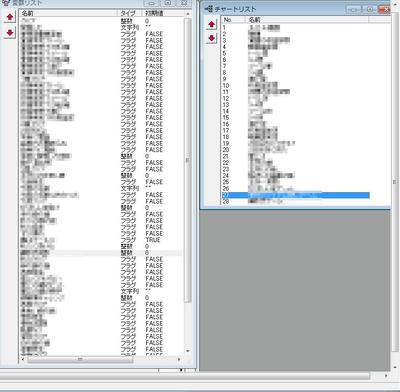Screen dimensions: 400x392
Task: Click the variable list vertical scrollbar thumb
Action: click(188, 160)
